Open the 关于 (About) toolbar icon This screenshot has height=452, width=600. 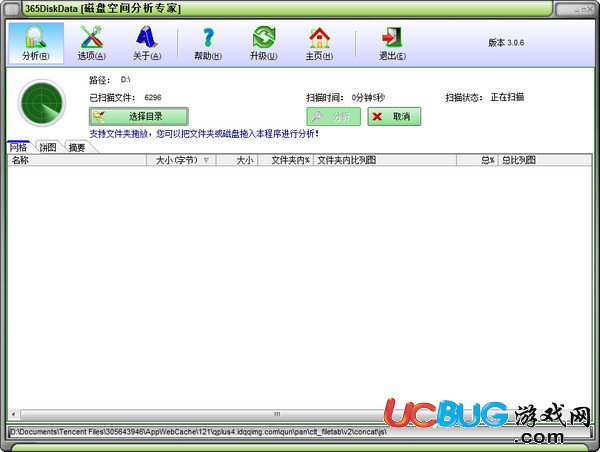click(147, 43)
